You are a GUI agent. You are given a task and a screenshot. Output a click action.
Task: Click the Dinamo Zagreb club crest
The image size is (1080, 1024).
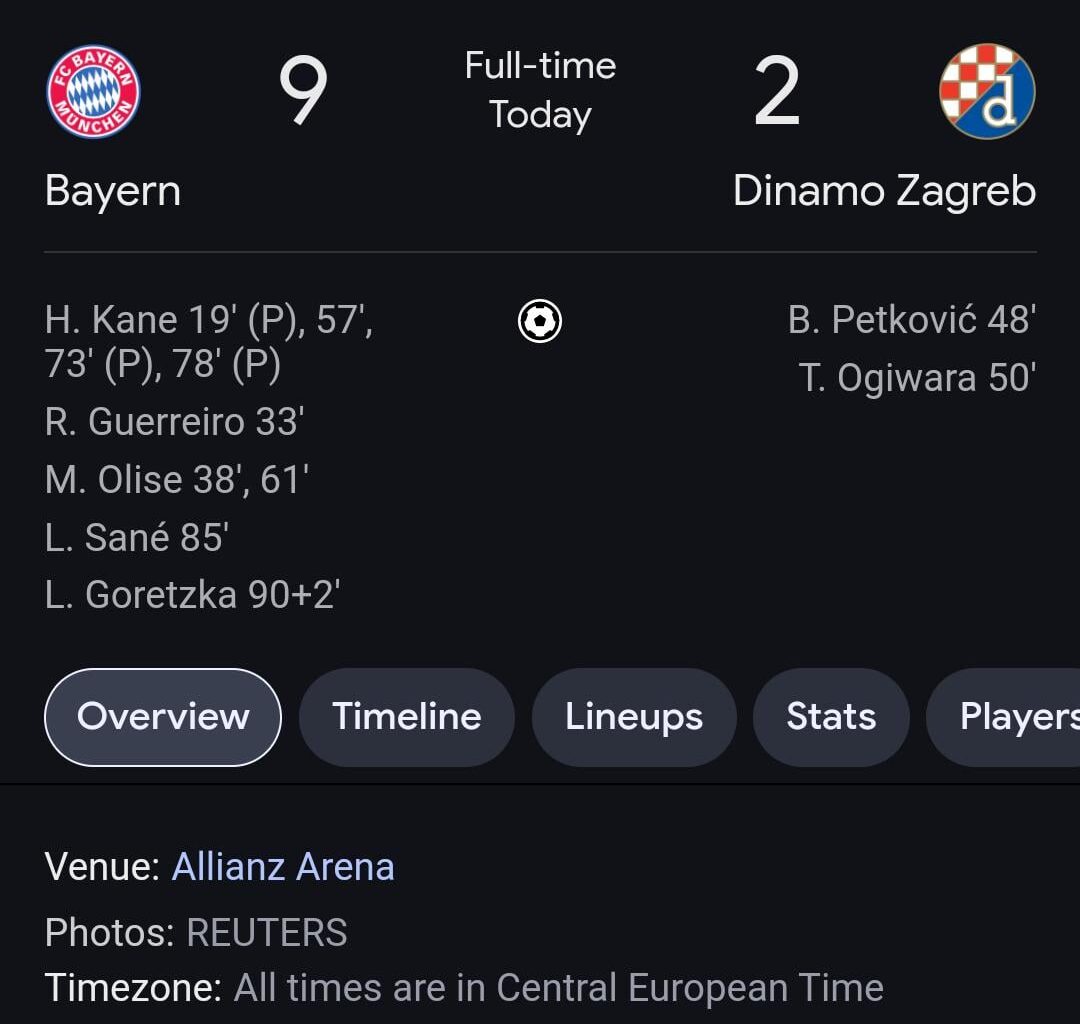(x=986, y=92)
